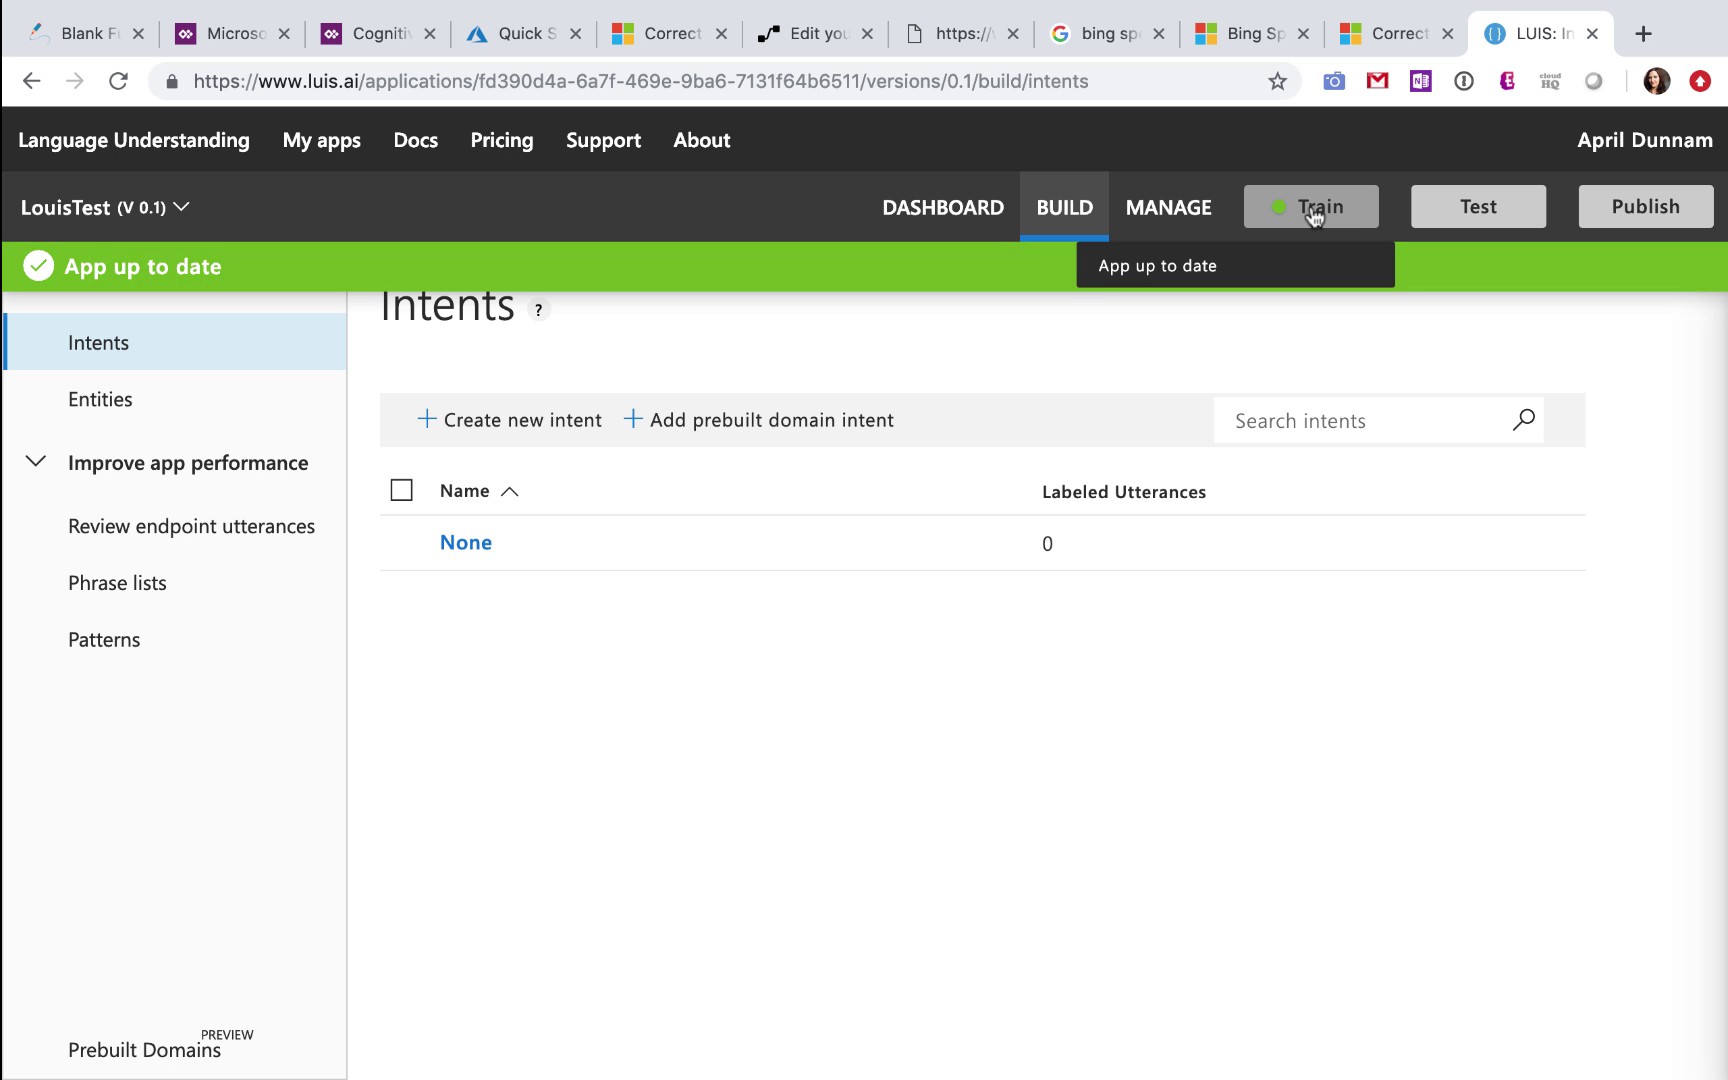Open the April Dunnam account menu
1728x1080 pixels.
(x=1644, y=140)
